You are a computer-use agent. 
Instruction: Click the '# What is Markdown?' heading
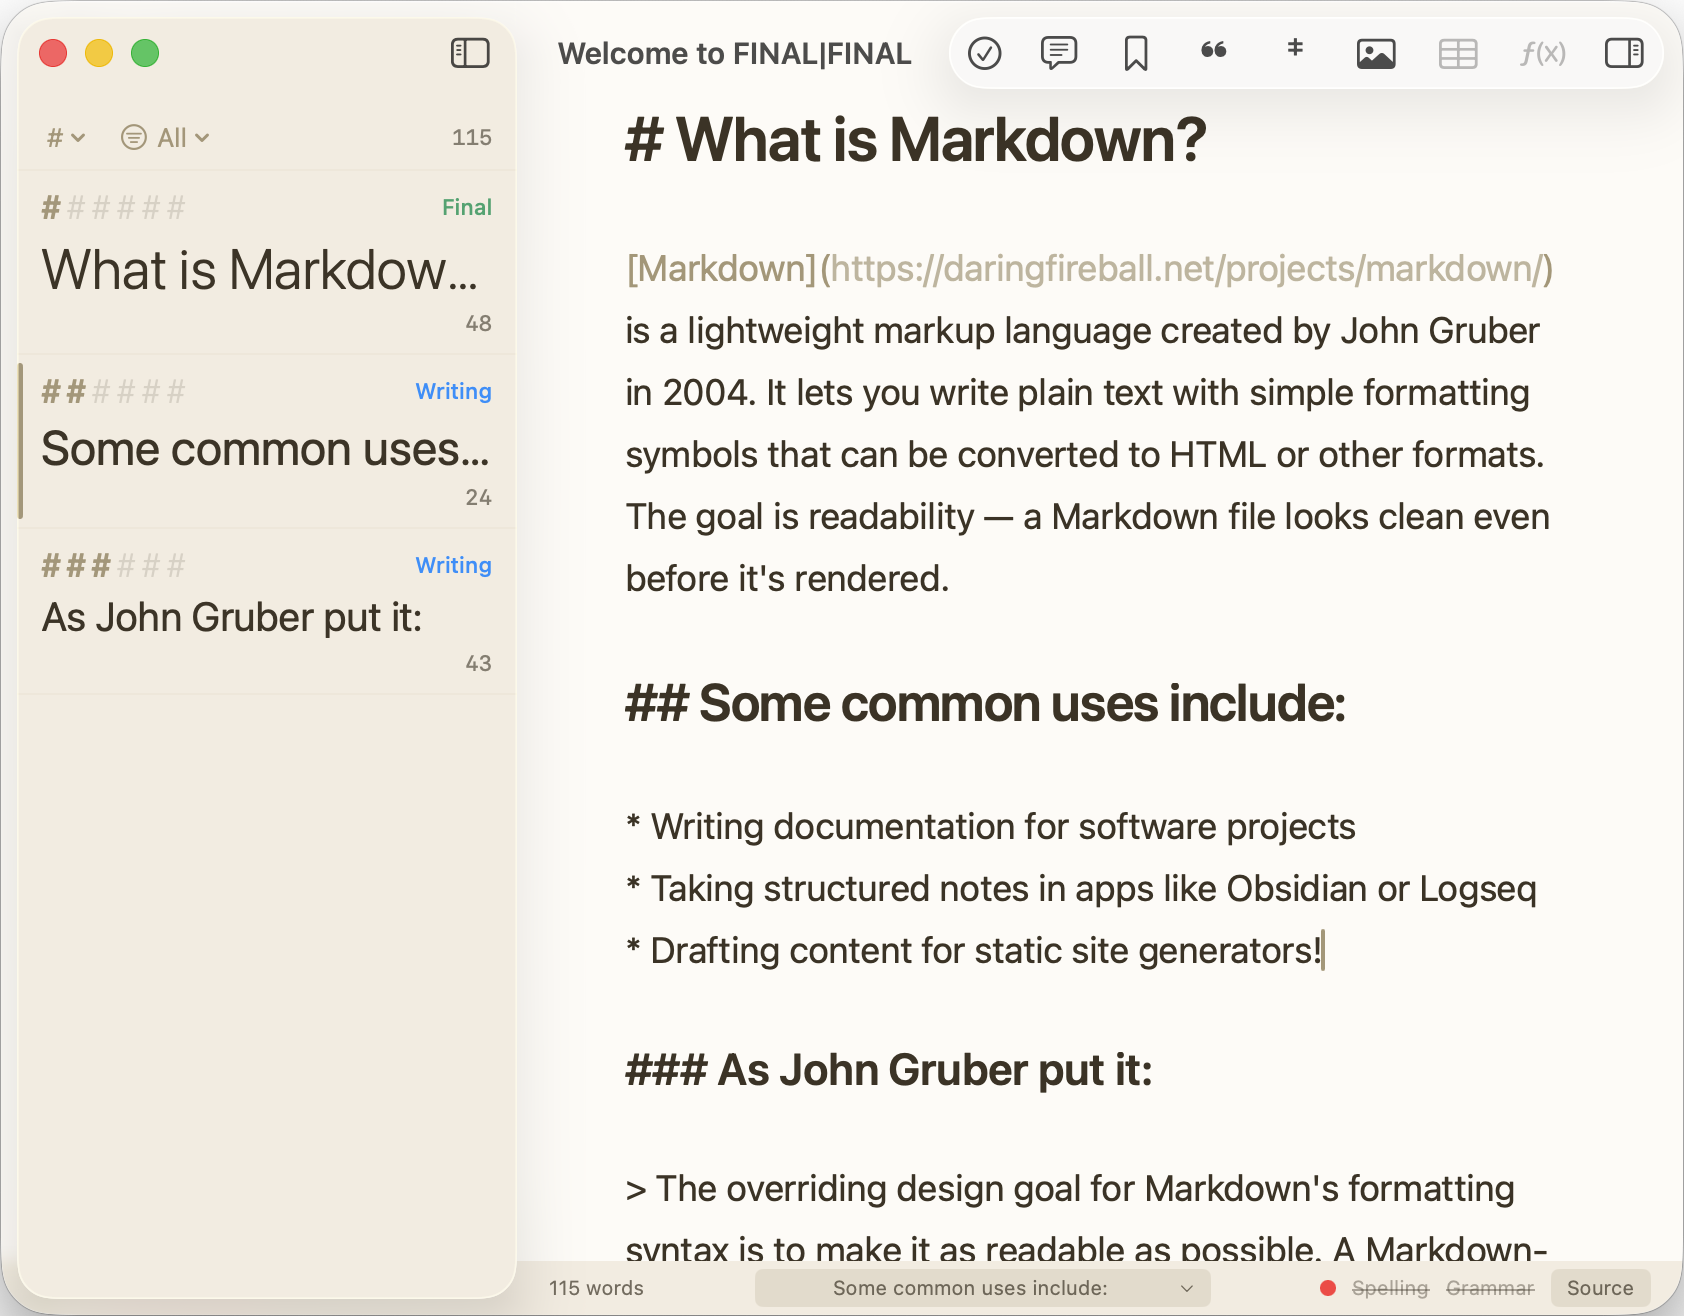[916, 139]
